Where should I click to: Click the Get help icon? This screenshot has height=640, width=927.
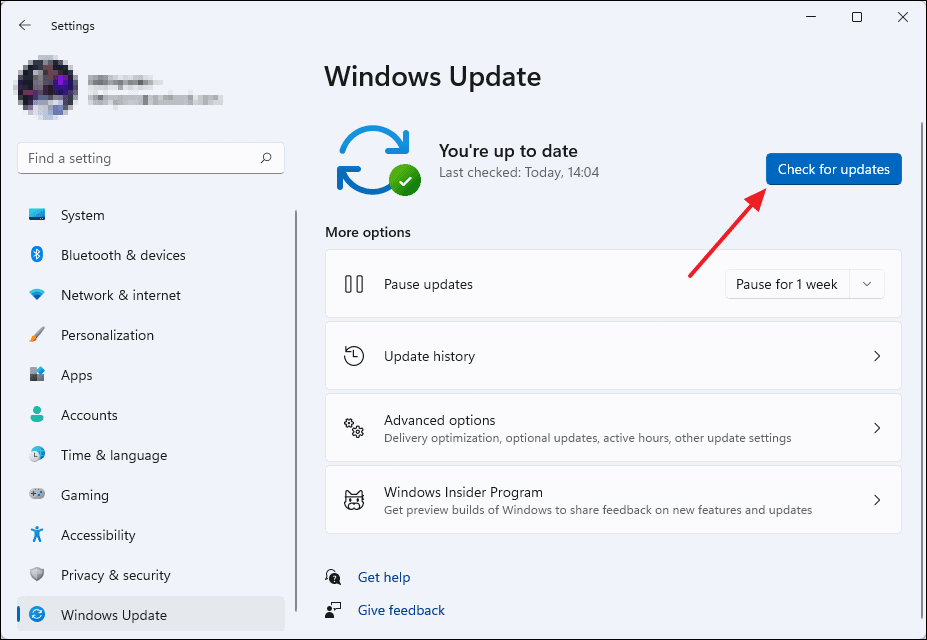(333, 577)
